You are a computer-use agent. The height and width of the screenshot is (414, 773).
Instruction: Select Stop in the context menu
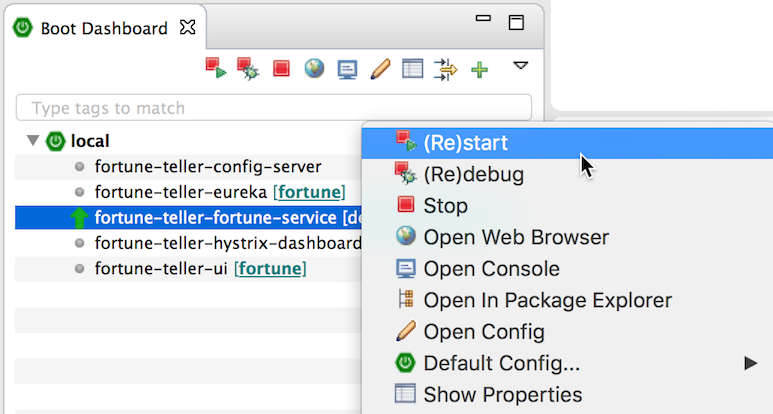click(x=567, y=206)
